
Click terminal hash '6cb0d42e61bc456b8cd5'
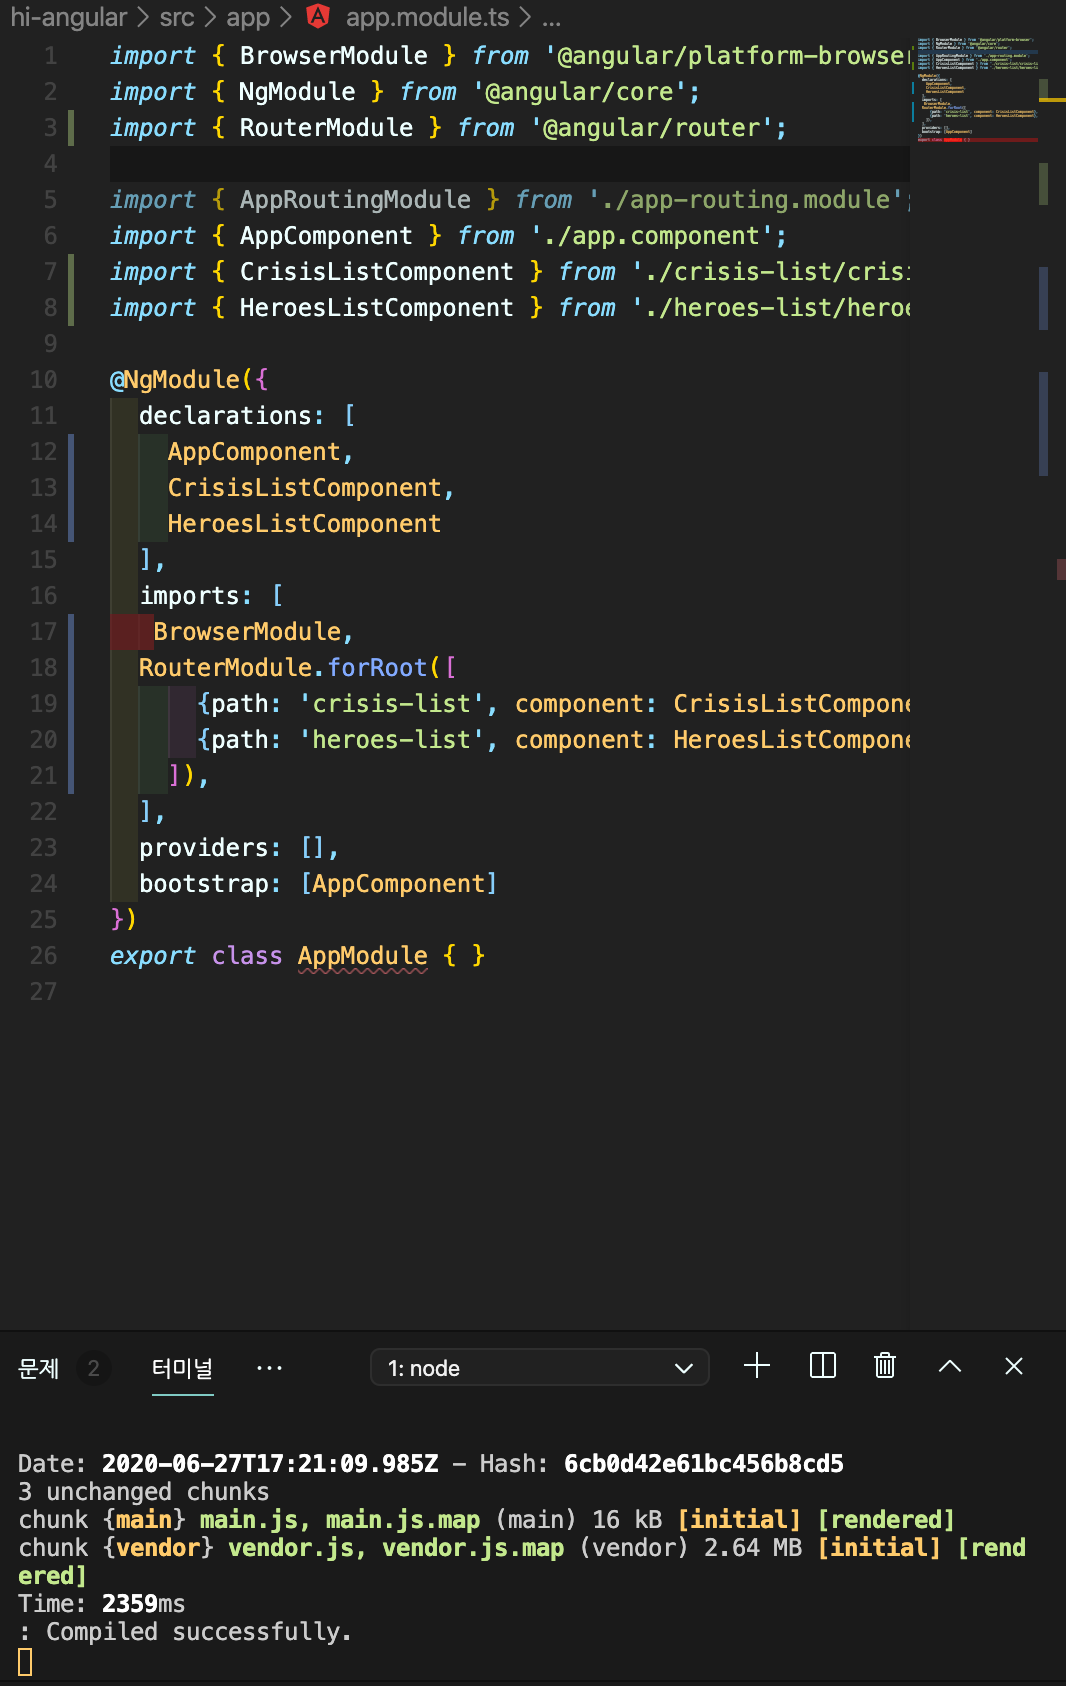tap(704, 1464)
